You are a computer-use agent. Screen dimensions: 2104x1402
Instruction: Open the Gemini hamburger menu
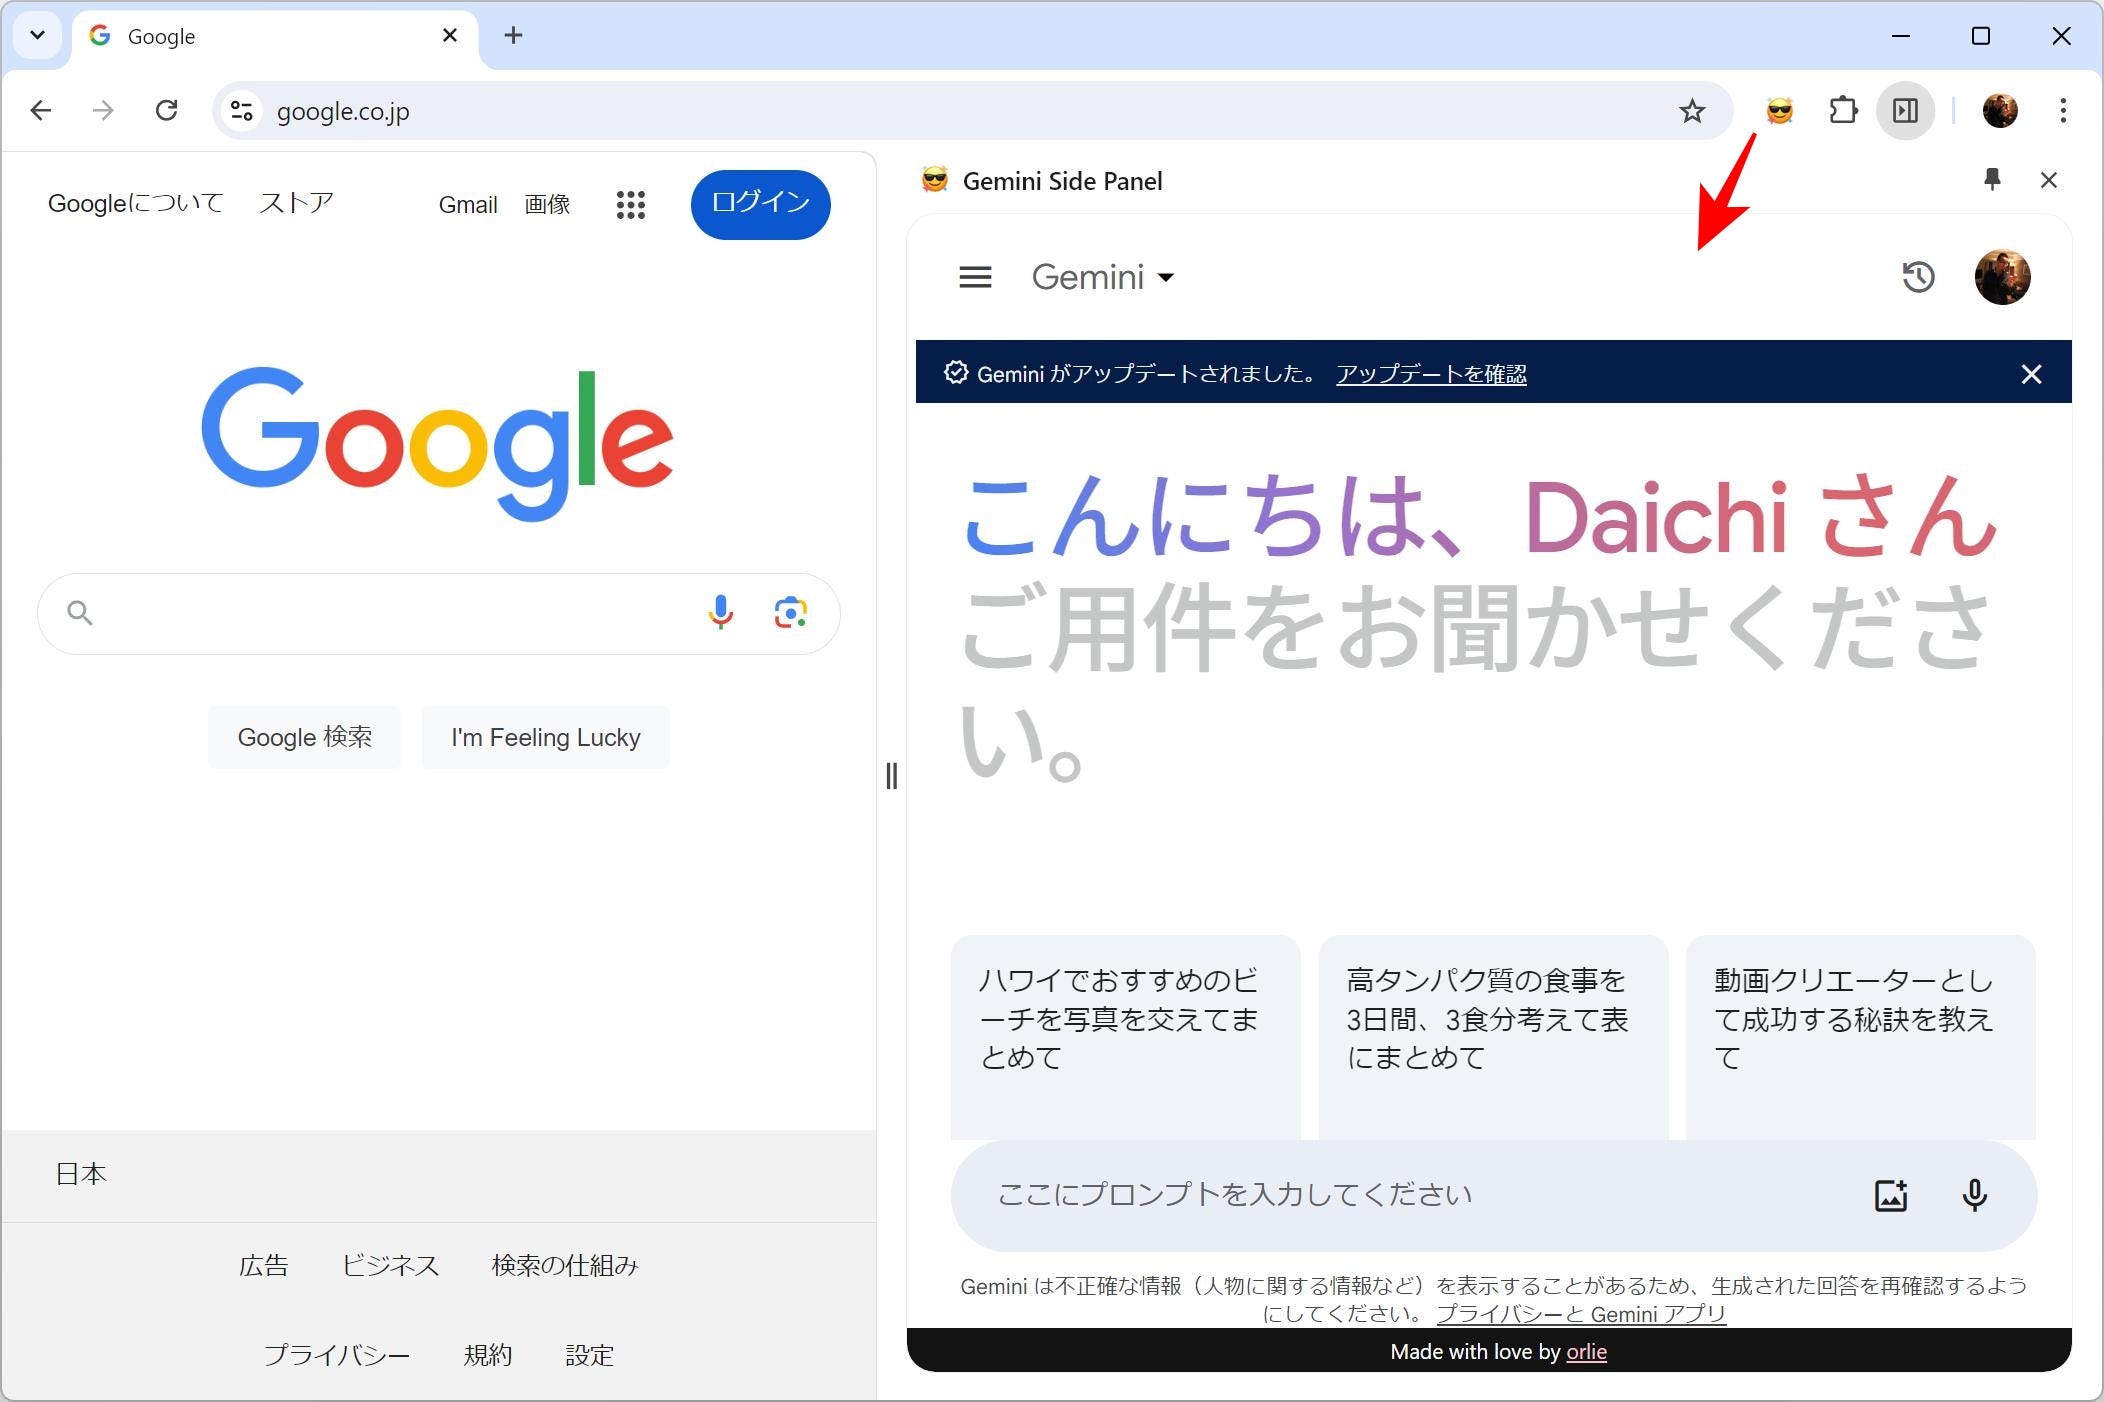pos(975,277)
